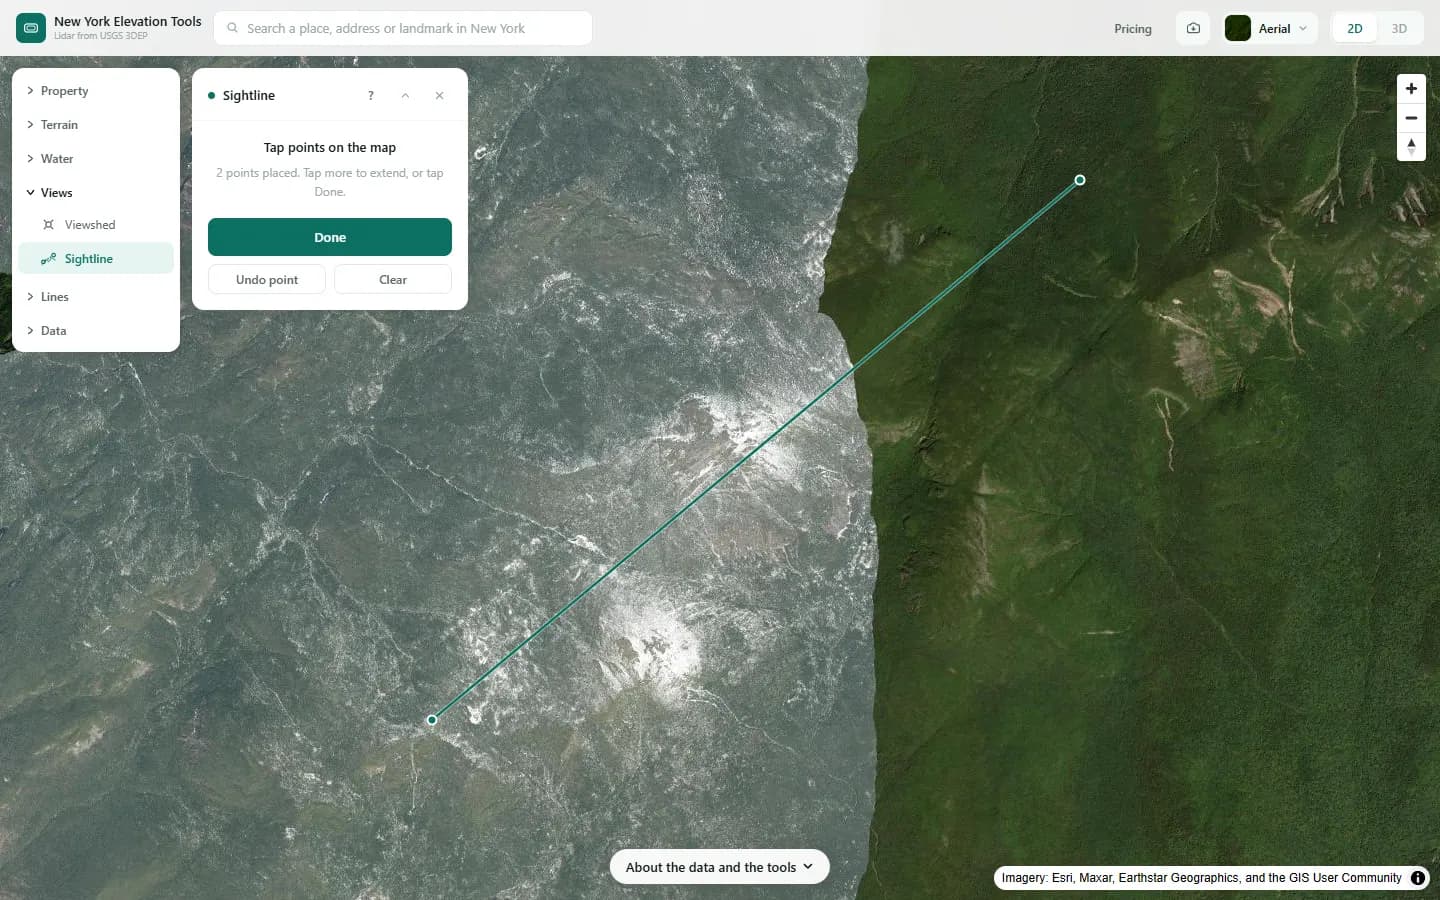The height and width of the screenshot is (900, 1440).
Task: Reset map bearing with the compass icon
Action: (1411, 146)
